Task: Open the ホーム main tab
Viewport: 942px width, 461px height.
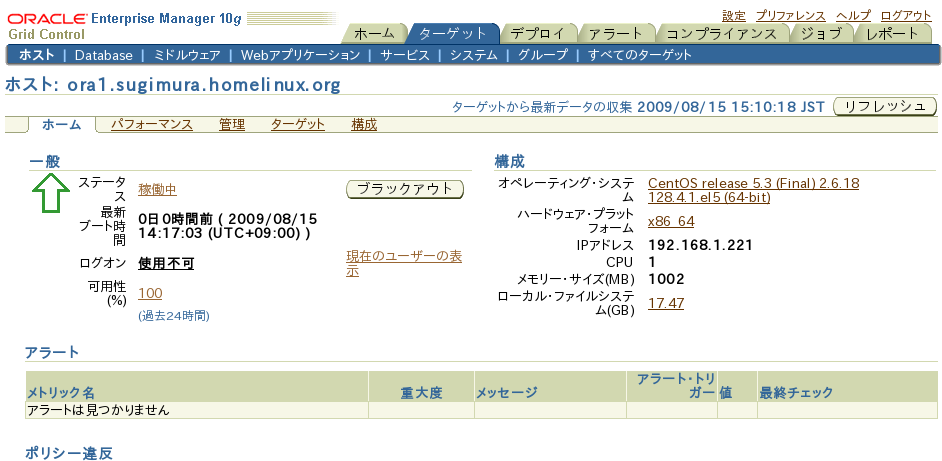Action: 374,34
